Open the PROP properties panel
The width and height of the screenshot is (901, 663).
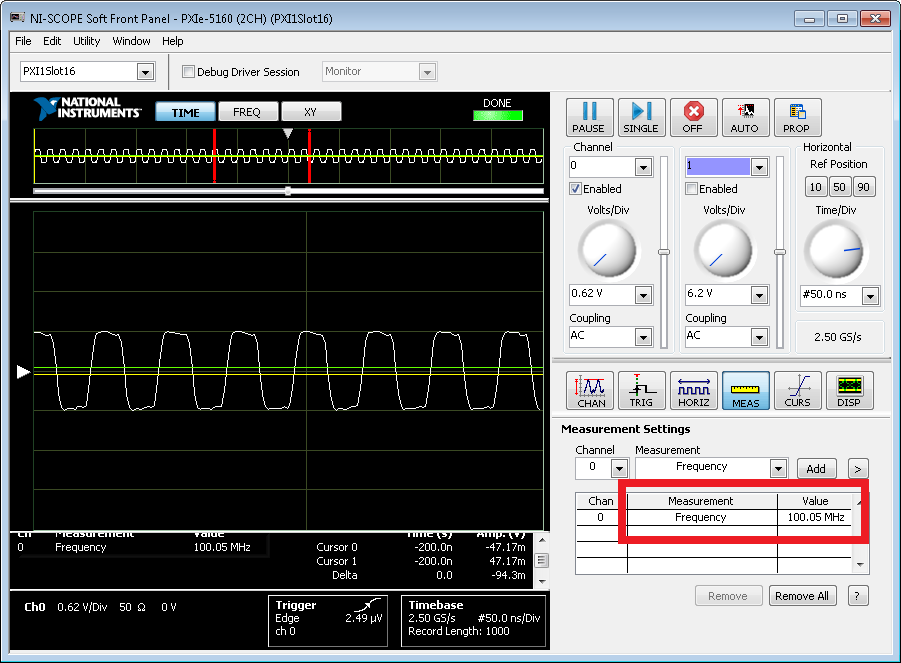pos(796,117)
